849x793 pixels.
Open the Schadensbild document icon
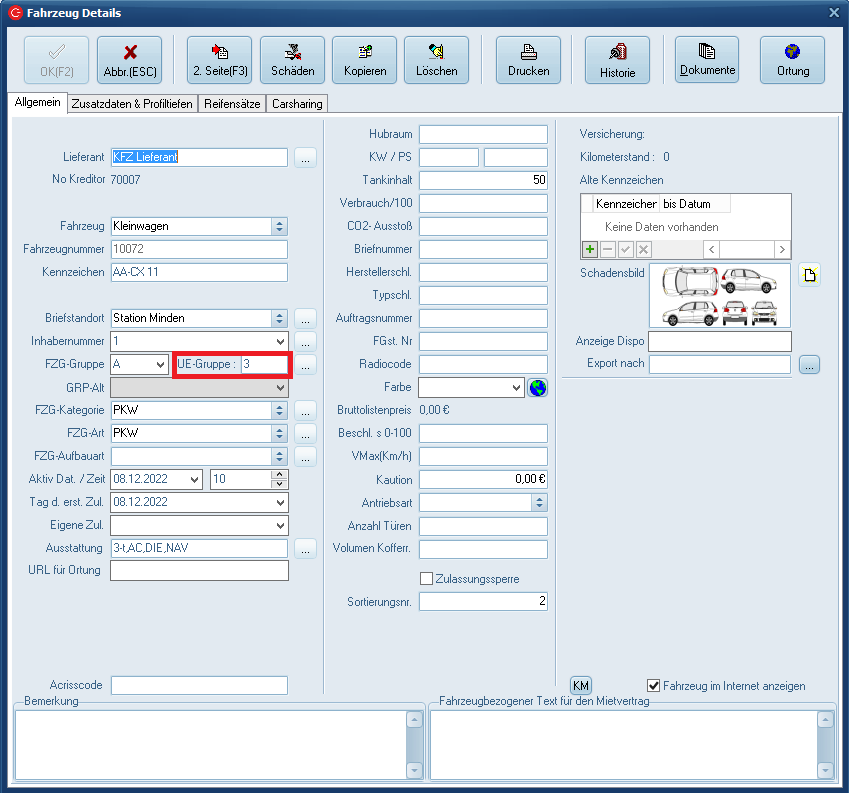(x=809, y=275)
